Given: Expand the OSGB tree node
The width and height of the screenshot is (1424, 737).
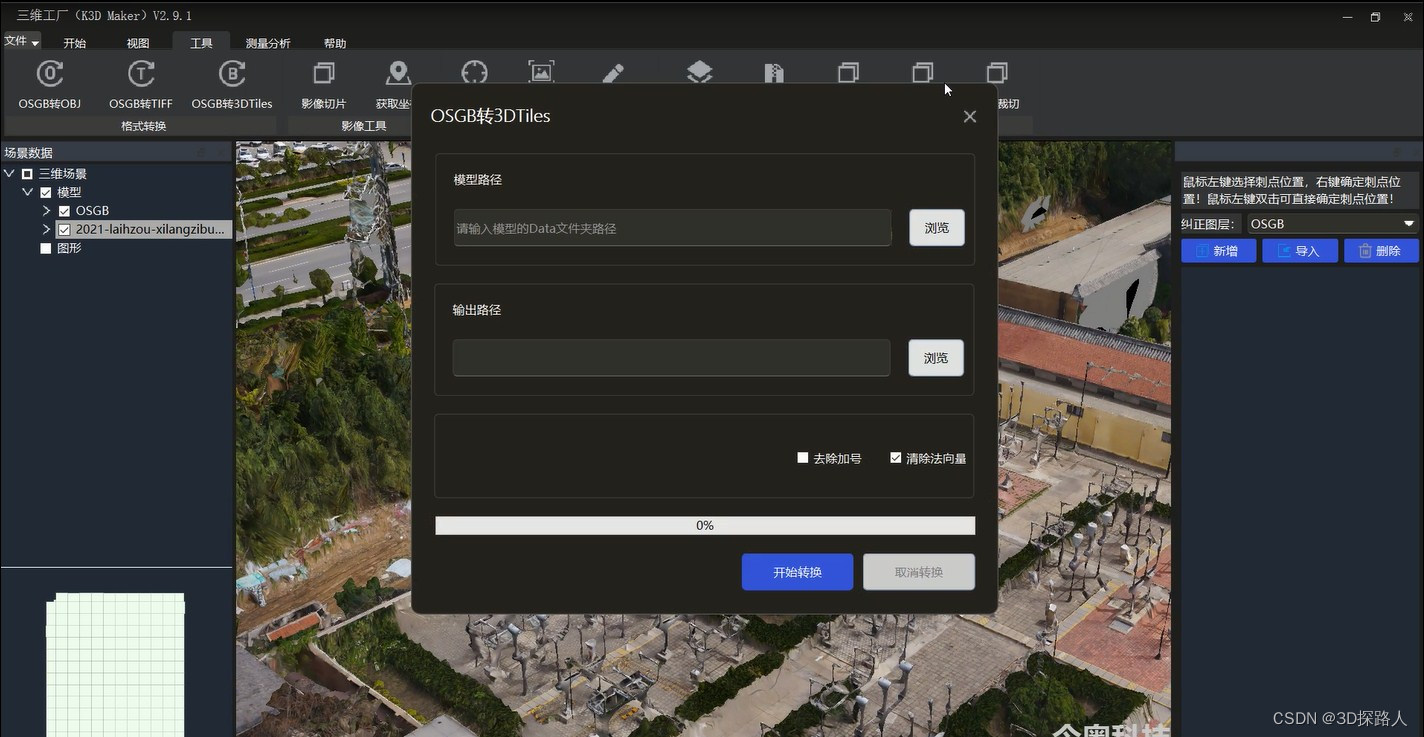Looking at the screenshot, I should pos(46,211).
